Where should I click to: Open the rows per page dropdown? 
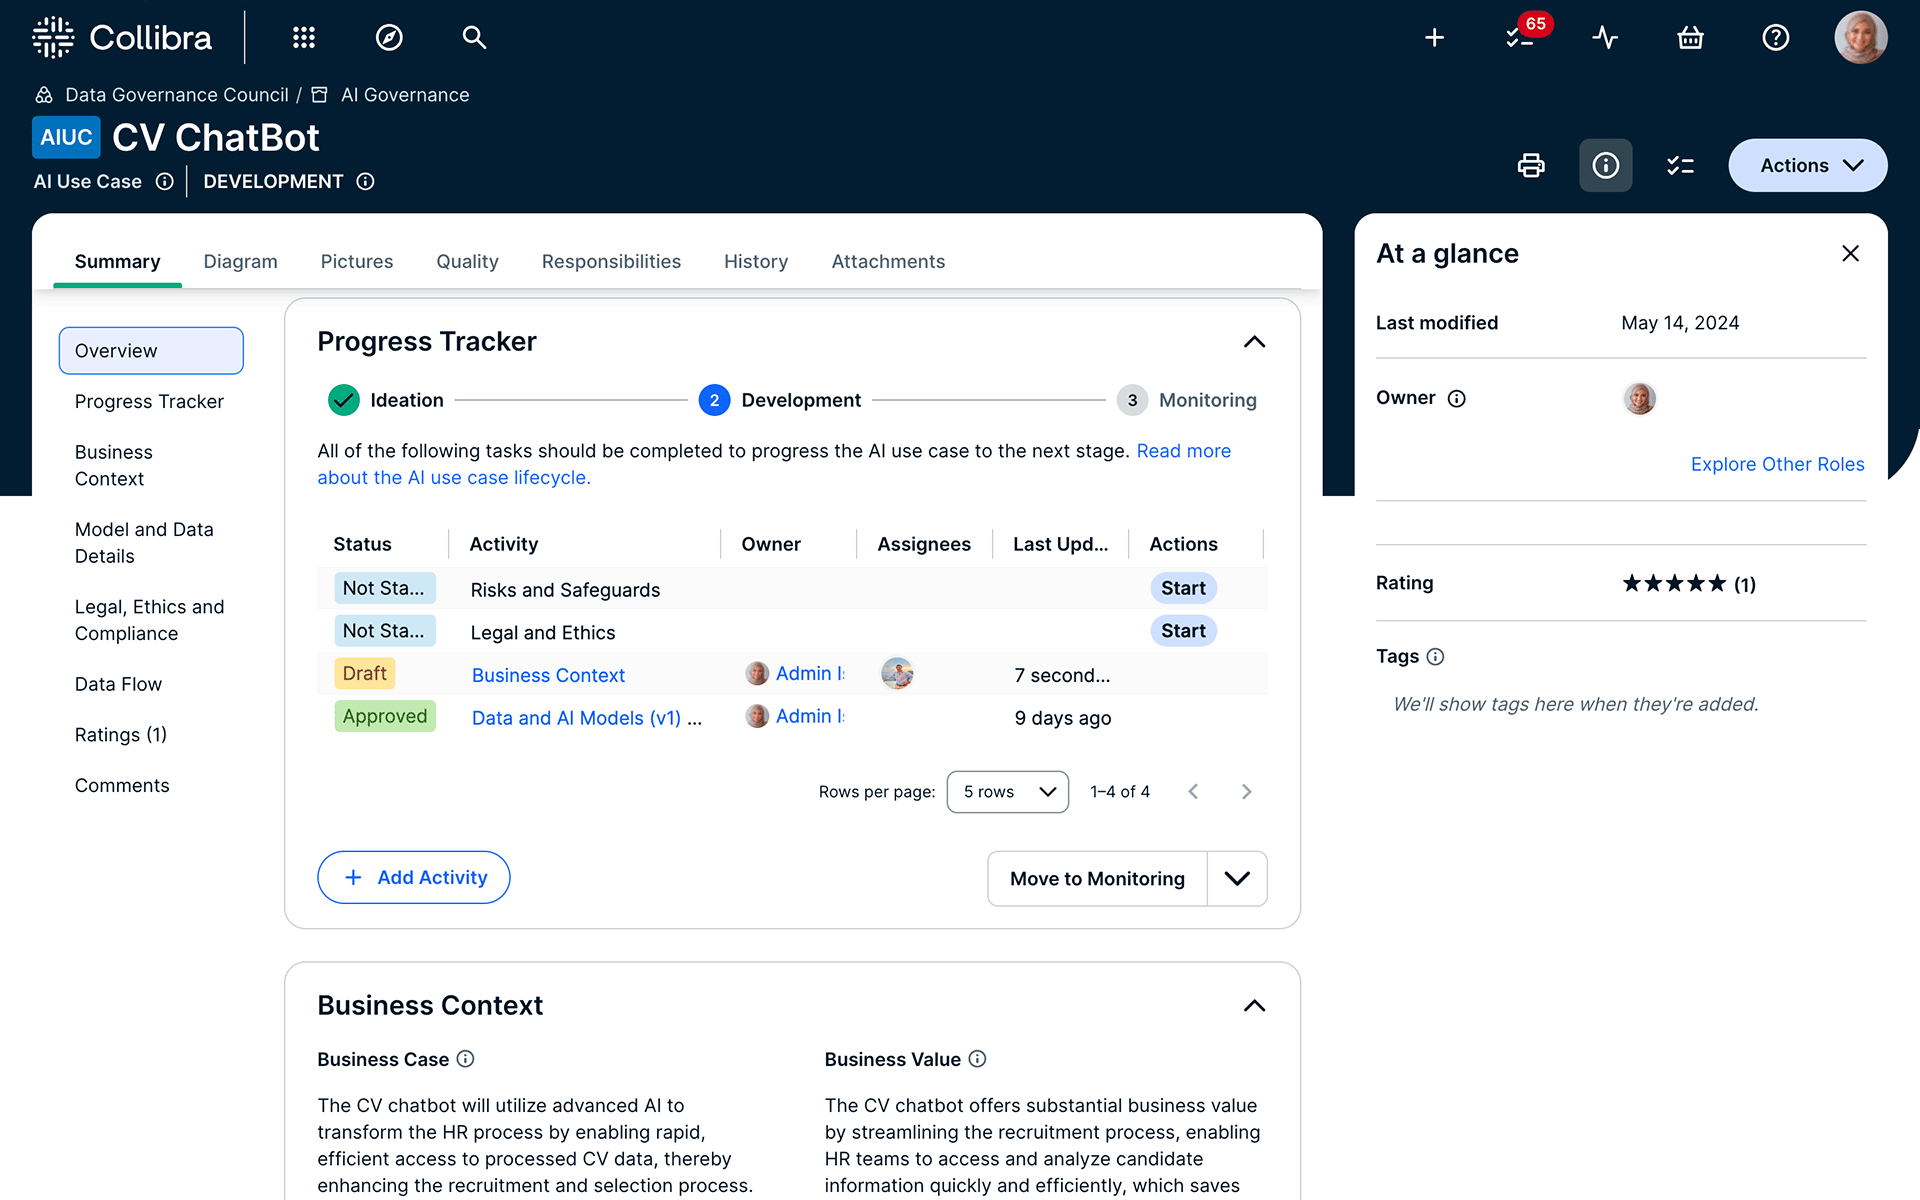click(1007, 791)
